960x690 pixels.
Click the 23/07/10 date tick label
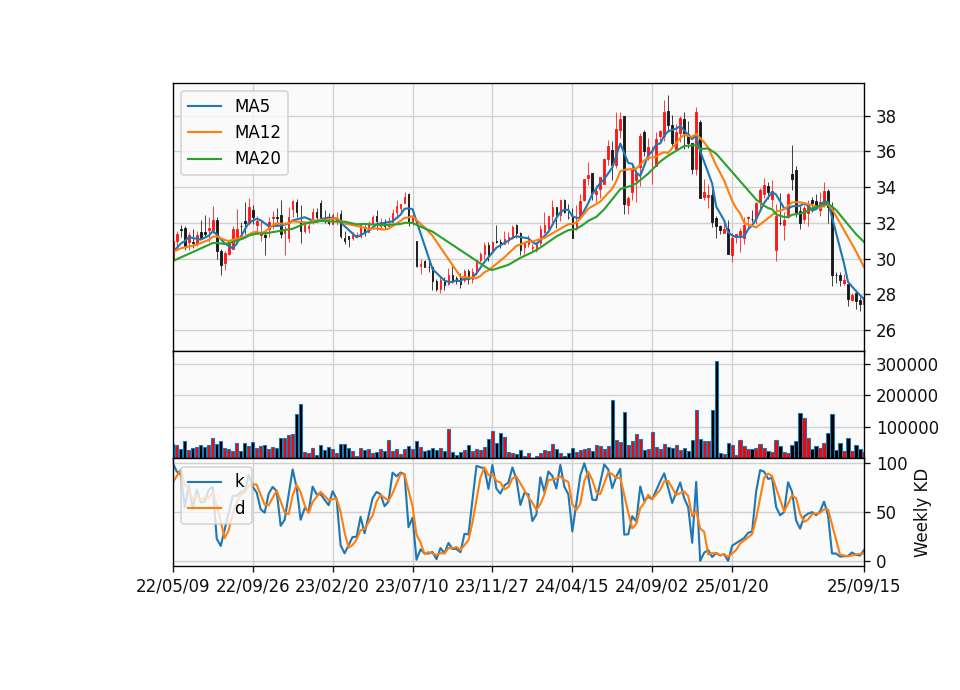coord(412,586)
